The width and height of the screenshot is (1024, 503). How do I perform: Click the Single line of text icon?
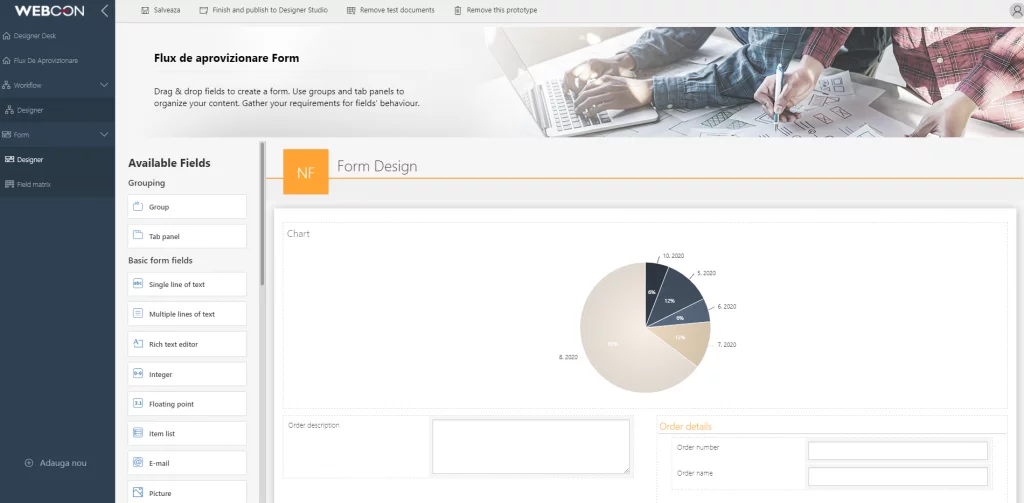[x=138, y=284]
